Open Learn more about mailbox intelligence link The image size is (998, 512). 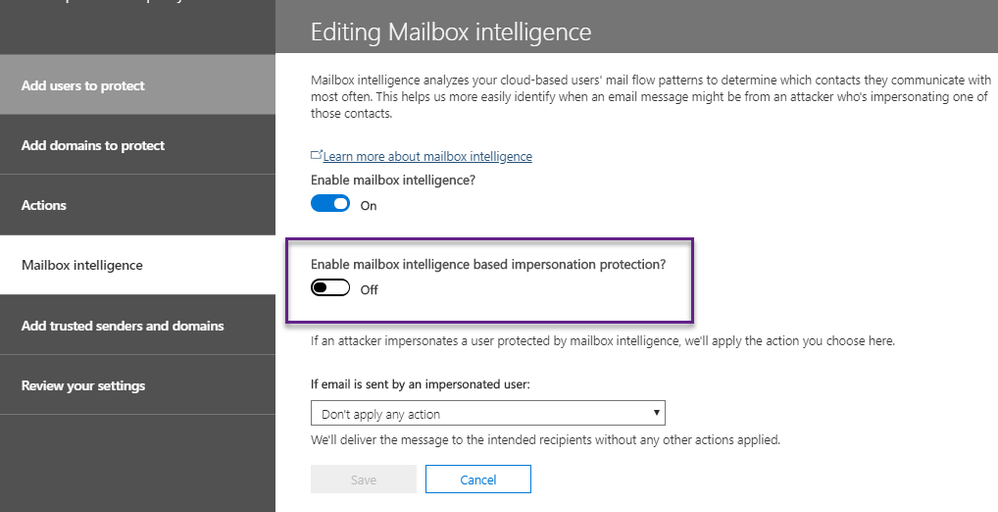(427, 156)
